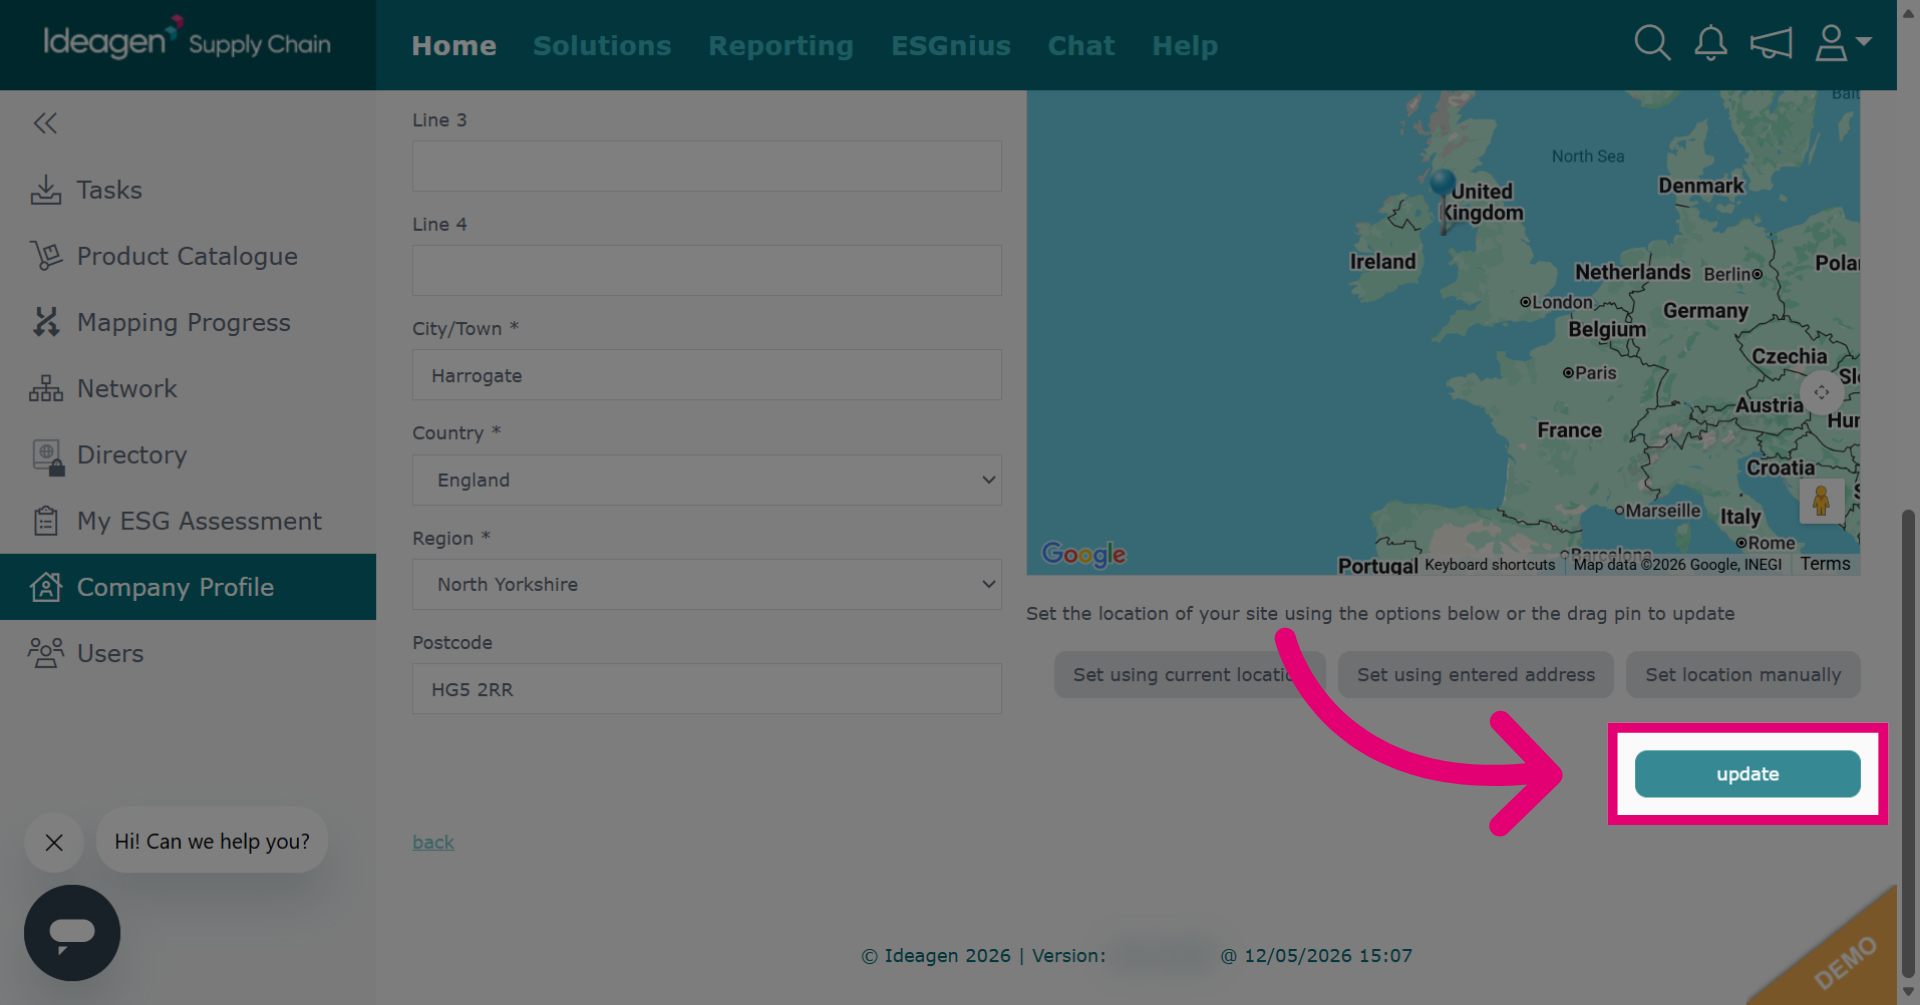Open the Chat menu
Screen dimensions: 1920x1005
click(x=1081, y=45)
